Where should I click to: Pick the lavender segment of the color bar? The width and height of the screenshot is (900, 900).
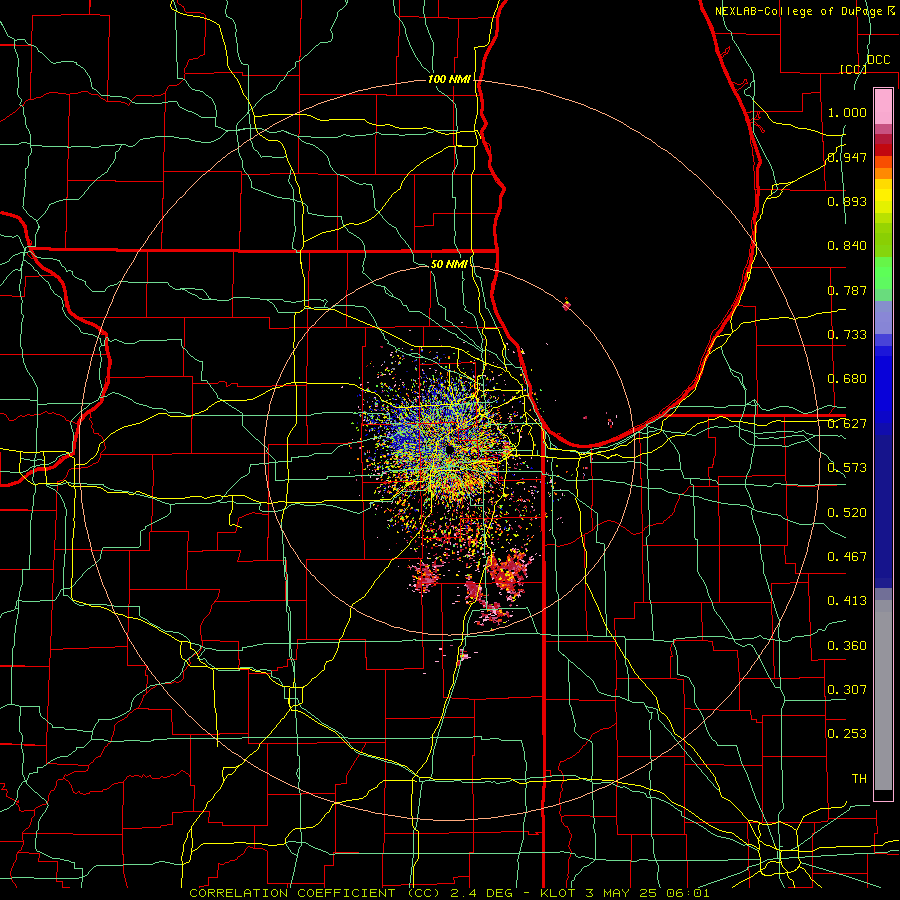(x=883, y=317)
